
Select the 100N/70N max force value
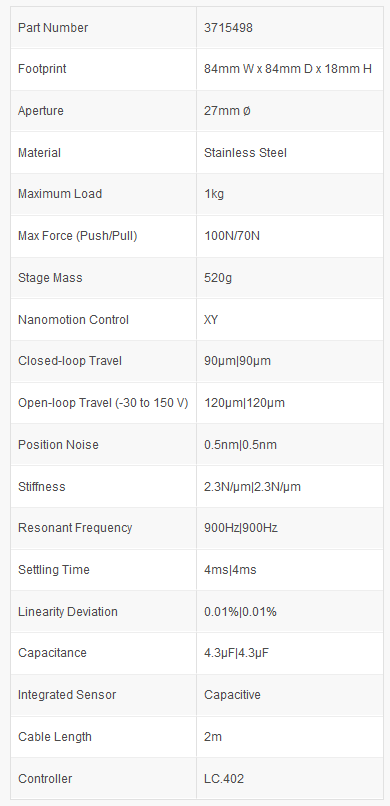click(232, 236)
